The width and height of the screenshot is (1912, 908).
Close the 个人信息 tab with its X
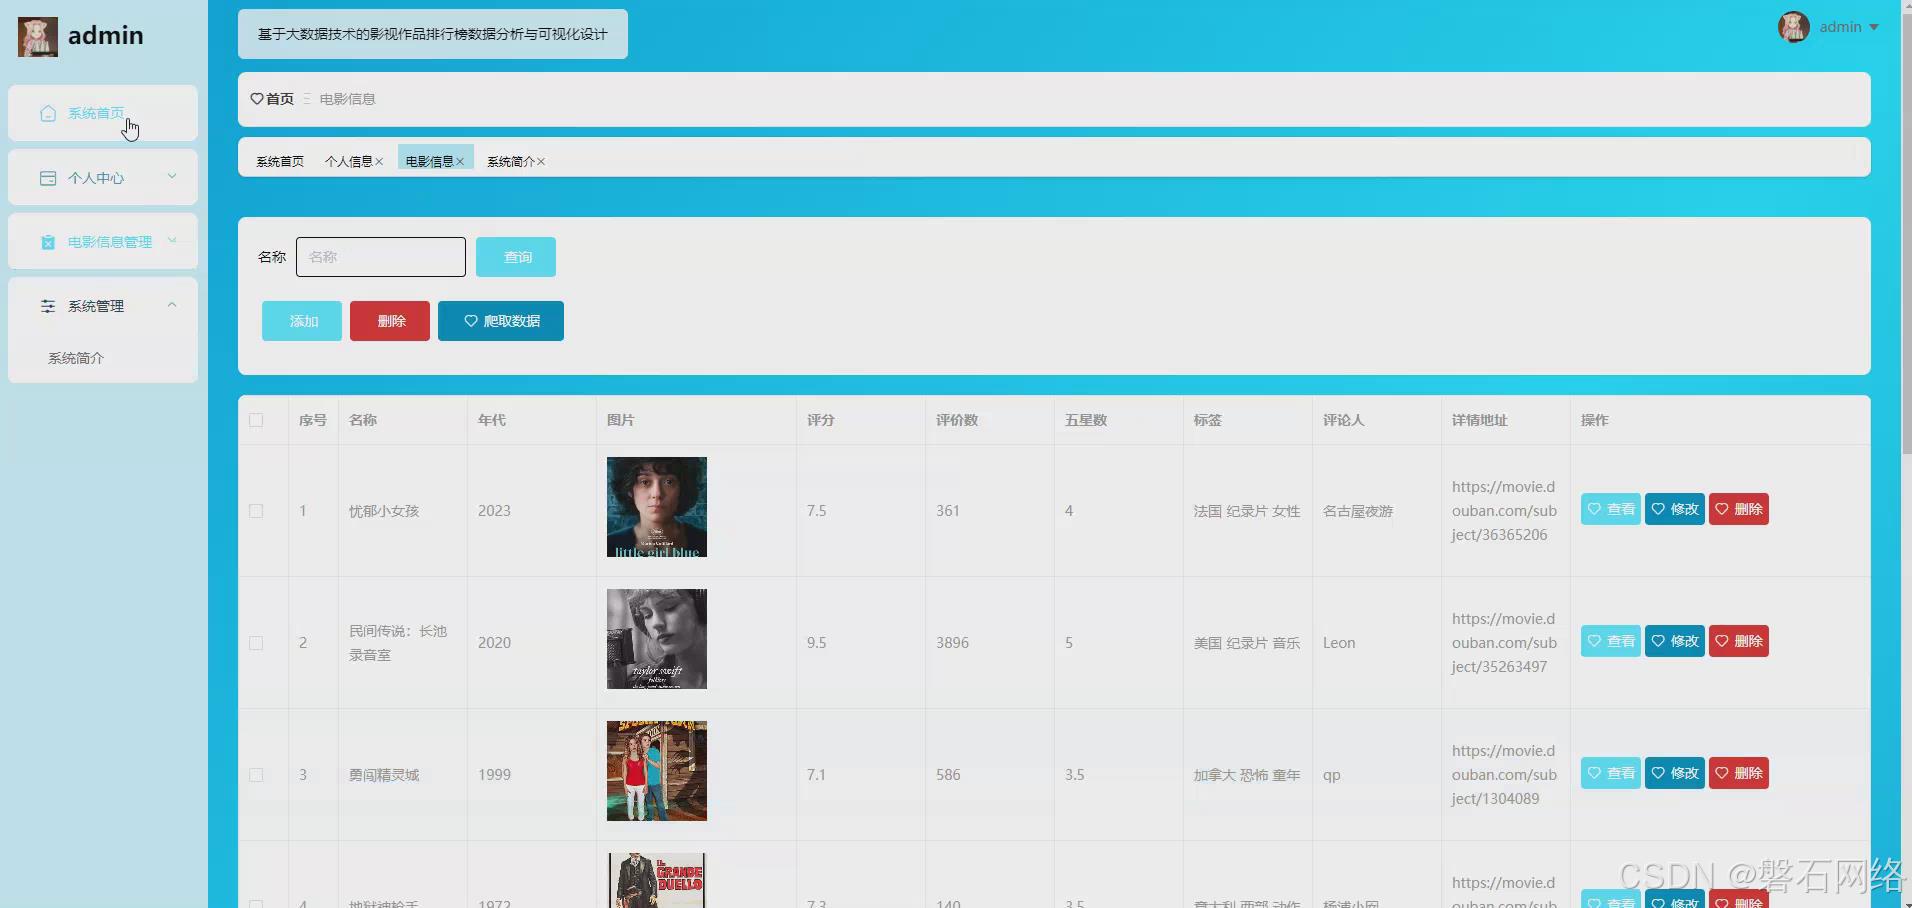[x=379, y=162]
